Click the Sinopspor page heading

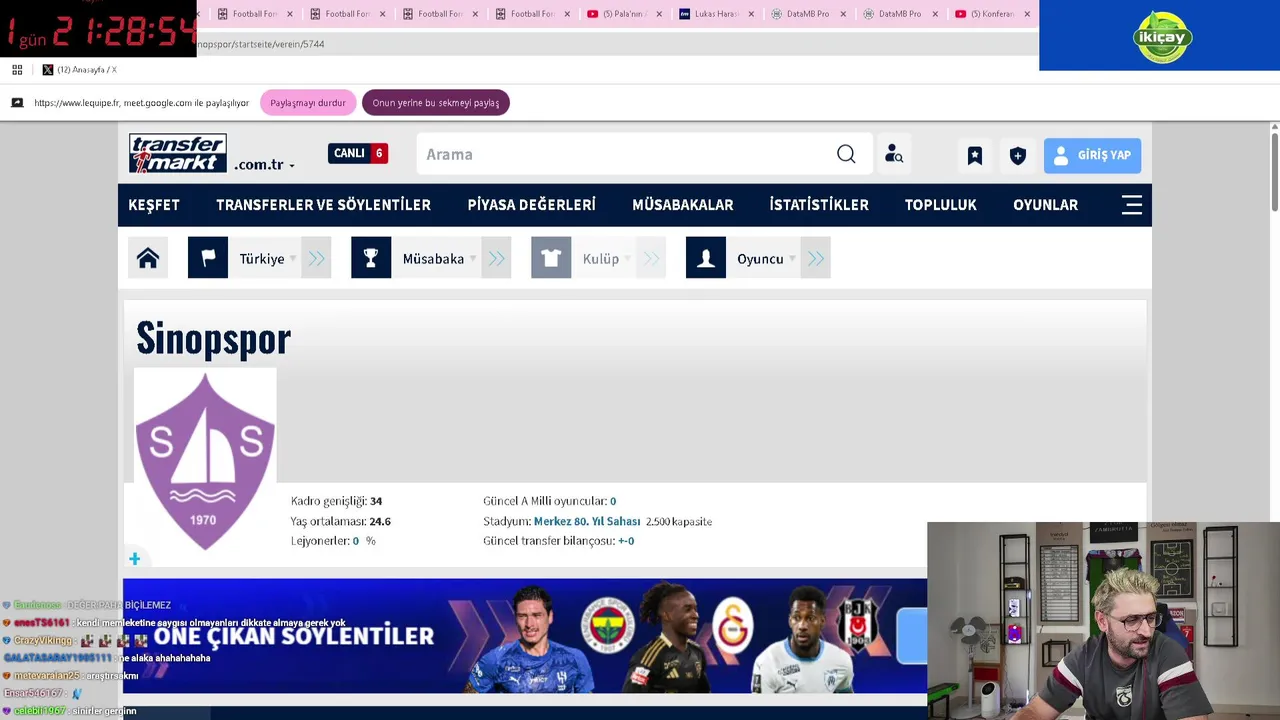[213, 340]
